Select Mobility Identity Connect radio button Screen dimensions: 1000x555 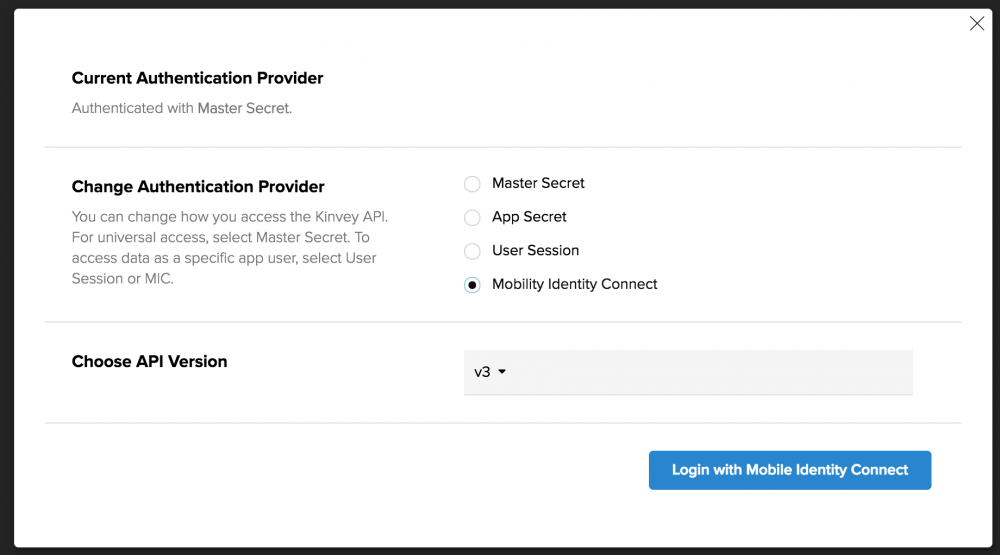[x=472, y=285]
